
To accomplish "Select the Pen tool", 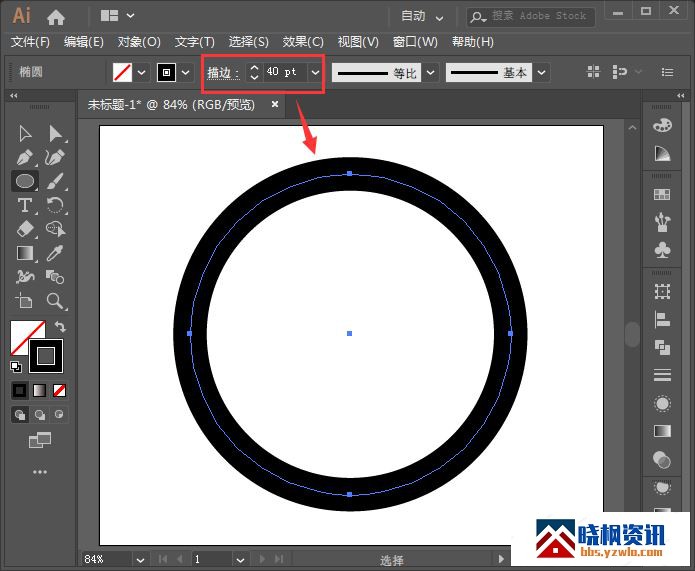I will coord(25,157).
